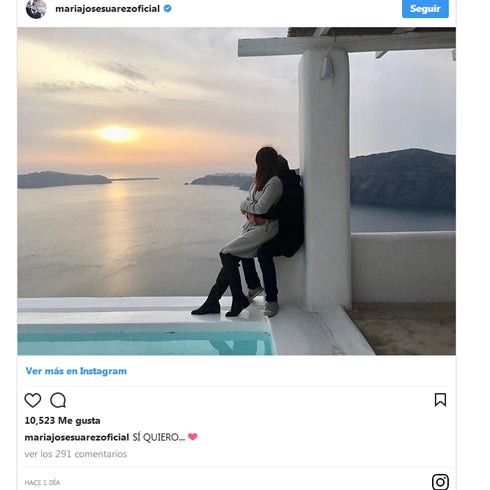Open comments via speech bubble icon

[x=58, y=400]
